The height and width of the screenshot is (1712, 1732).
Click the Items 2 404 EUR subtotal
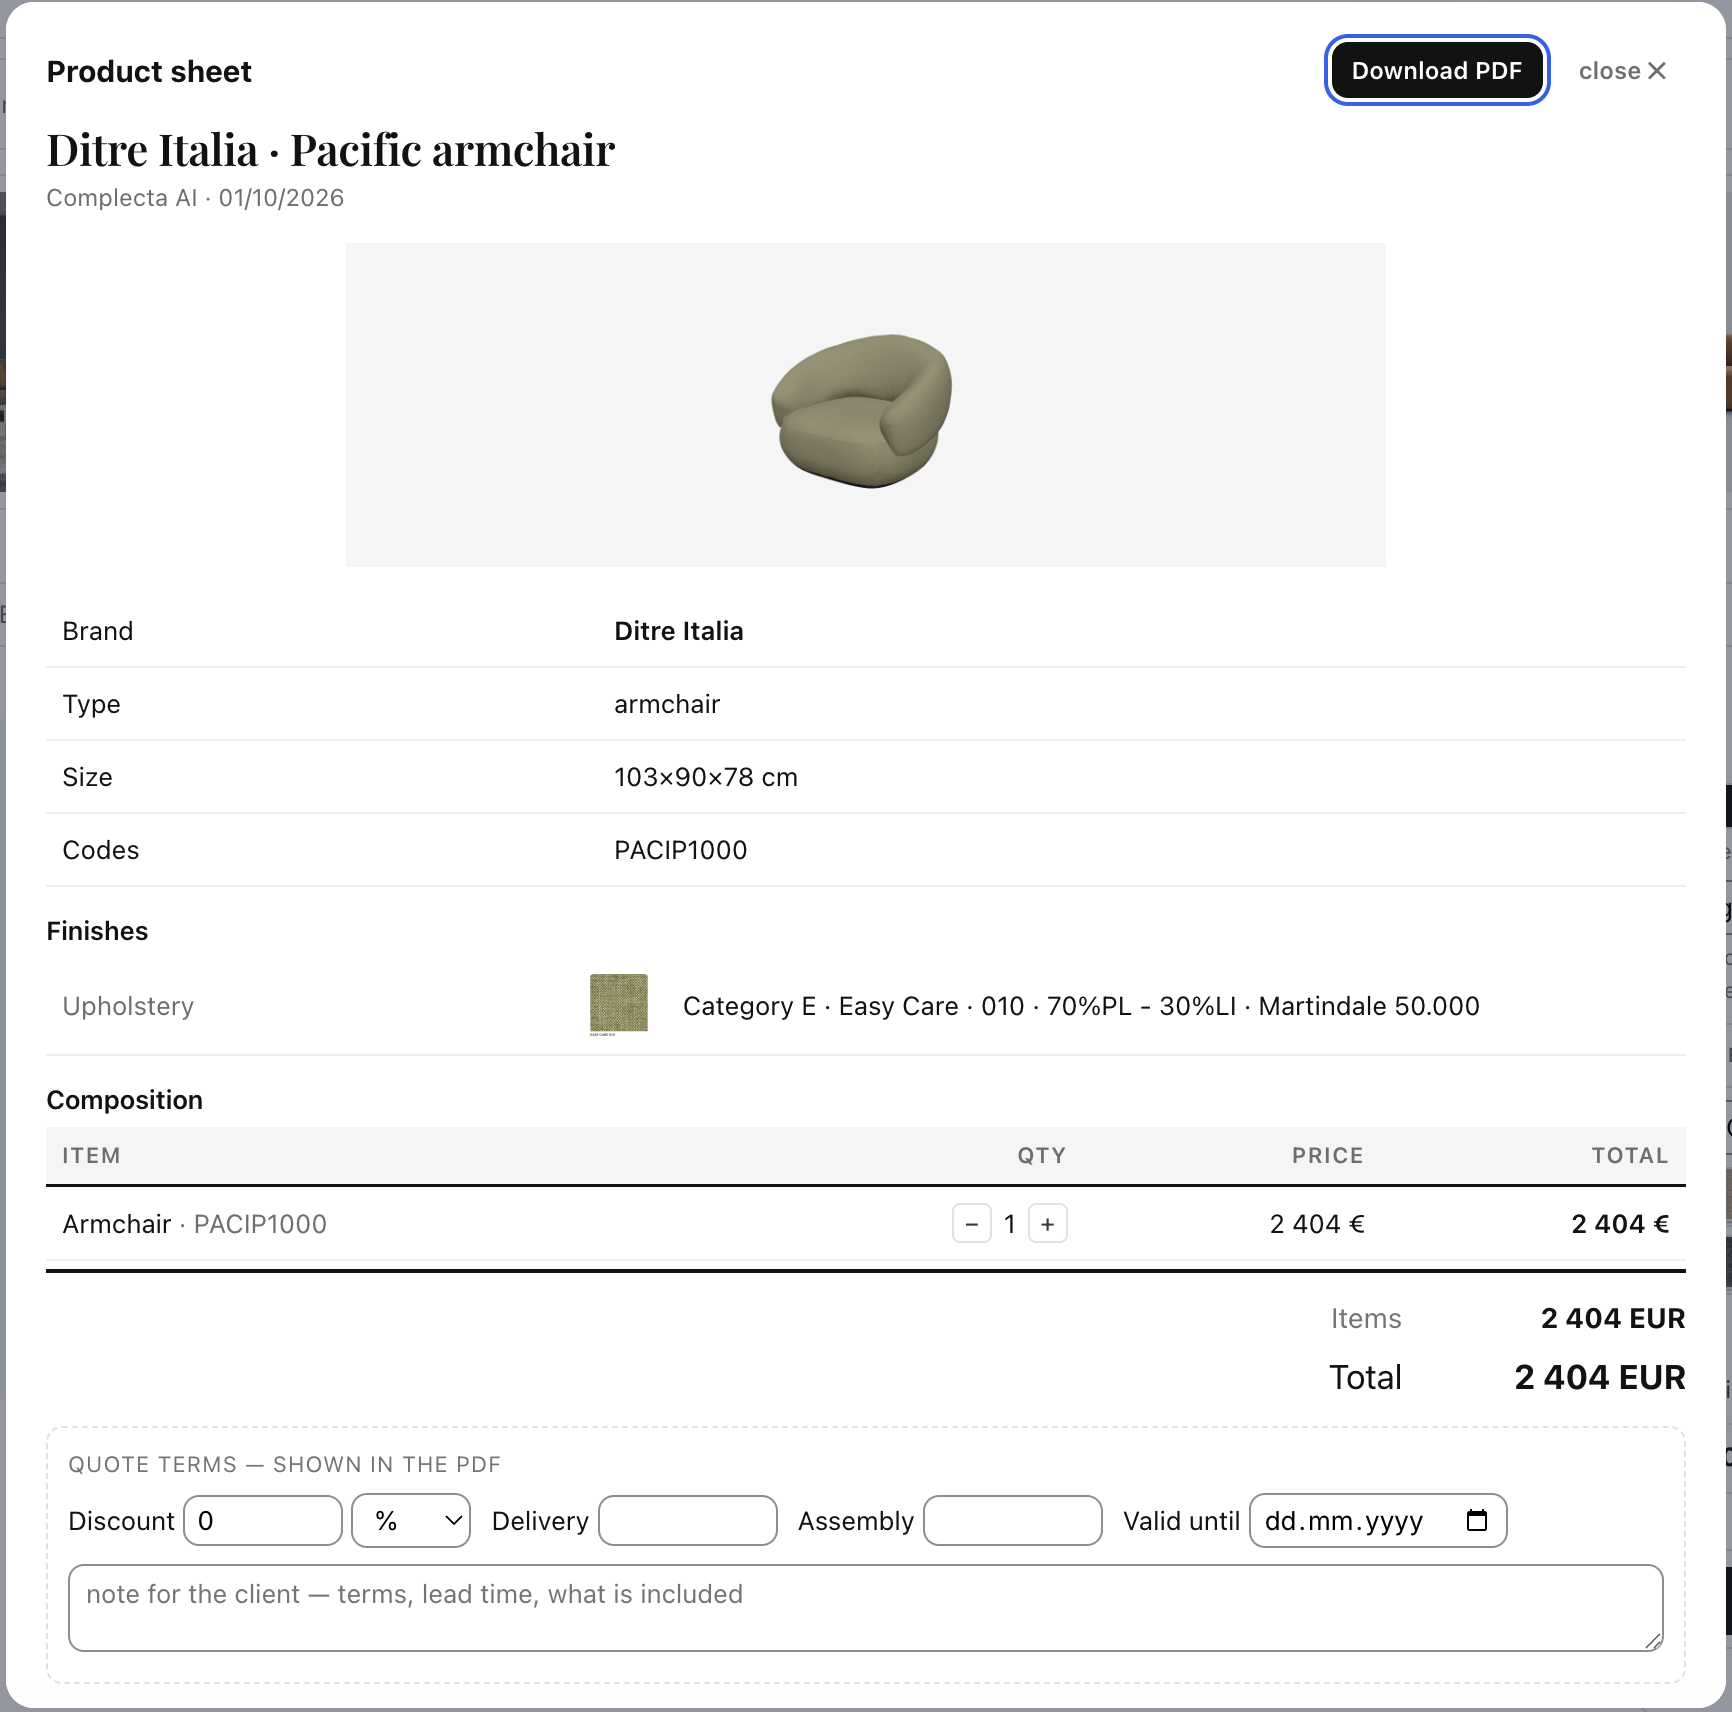click(x=1613, y=1318)
